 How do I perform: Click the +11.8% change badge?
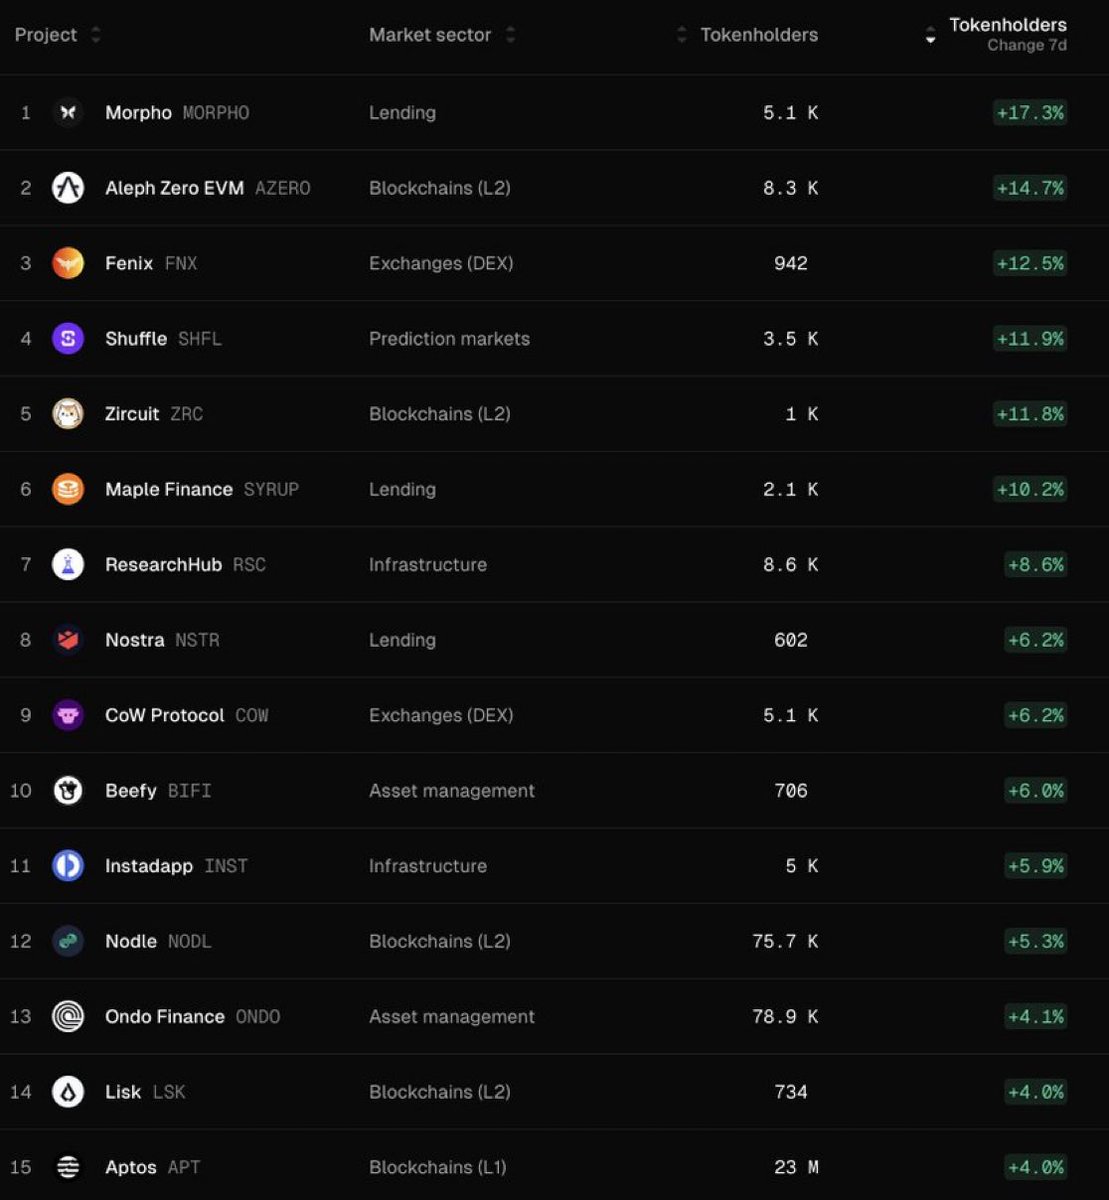tap(1030, 414)
